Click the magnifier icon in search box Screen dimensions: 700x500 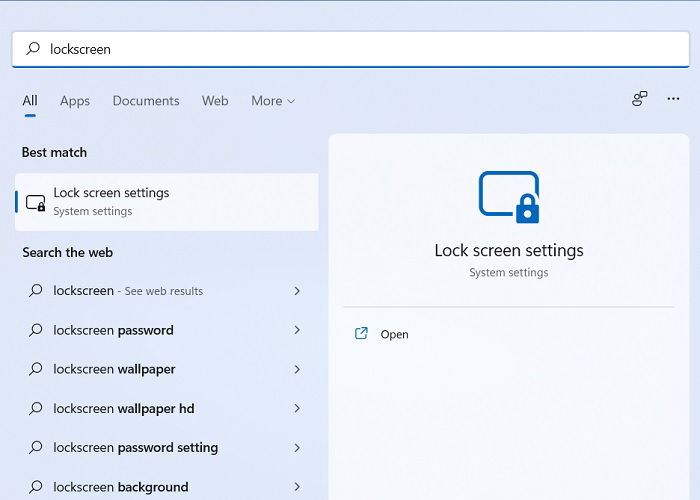tap(33, 48)
